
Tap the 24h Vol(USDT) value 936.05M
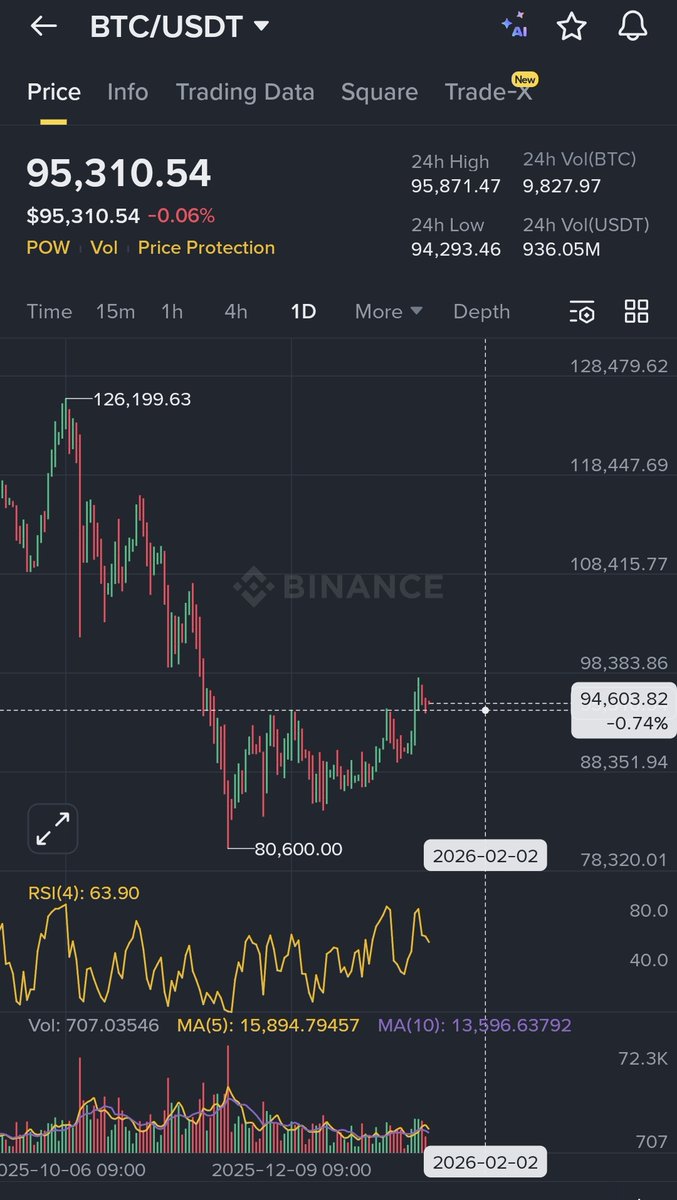(x=562, y=249)
